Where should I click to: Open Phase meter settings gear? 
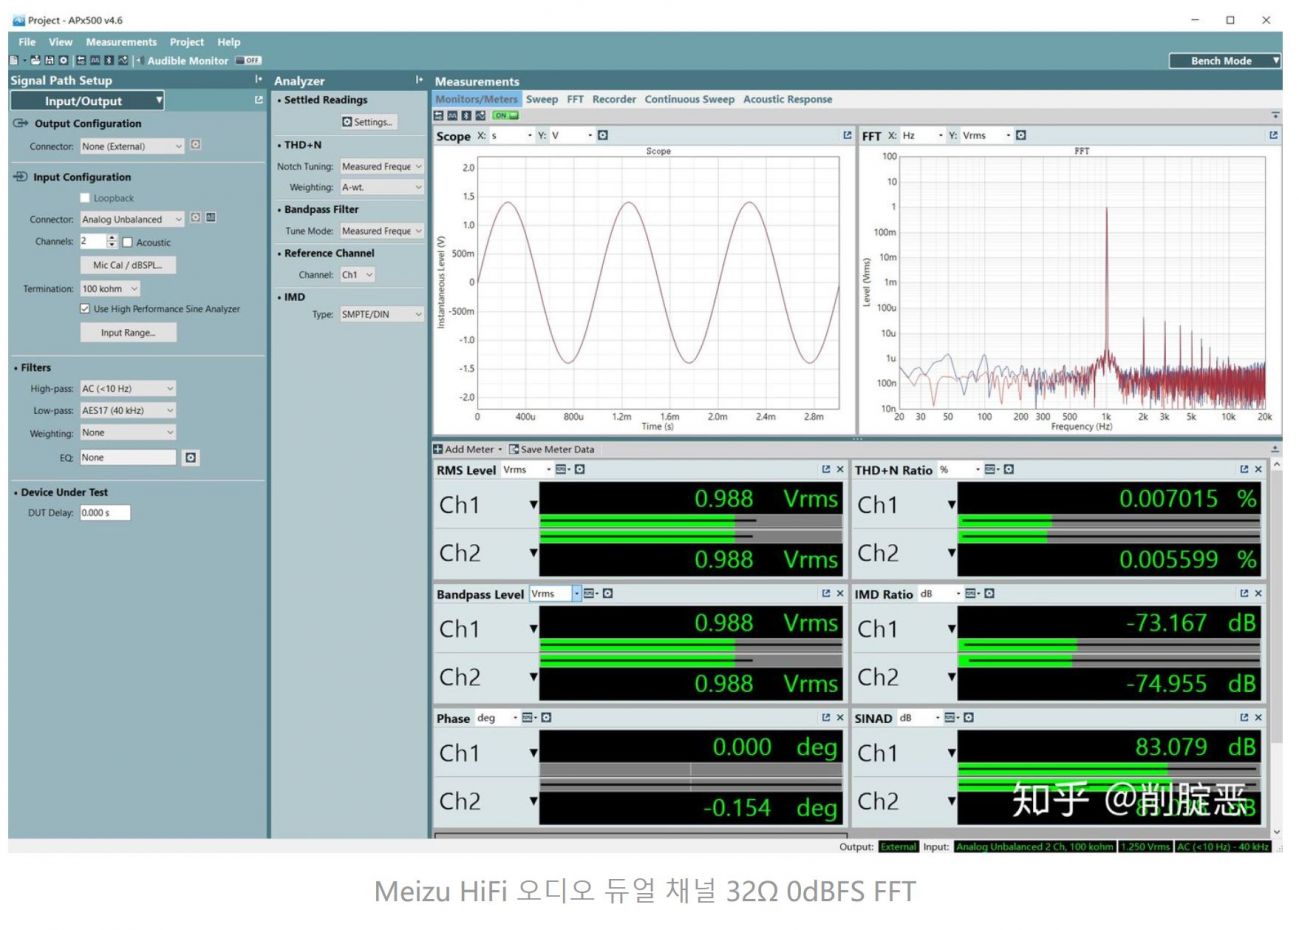(x=547, y=717)
